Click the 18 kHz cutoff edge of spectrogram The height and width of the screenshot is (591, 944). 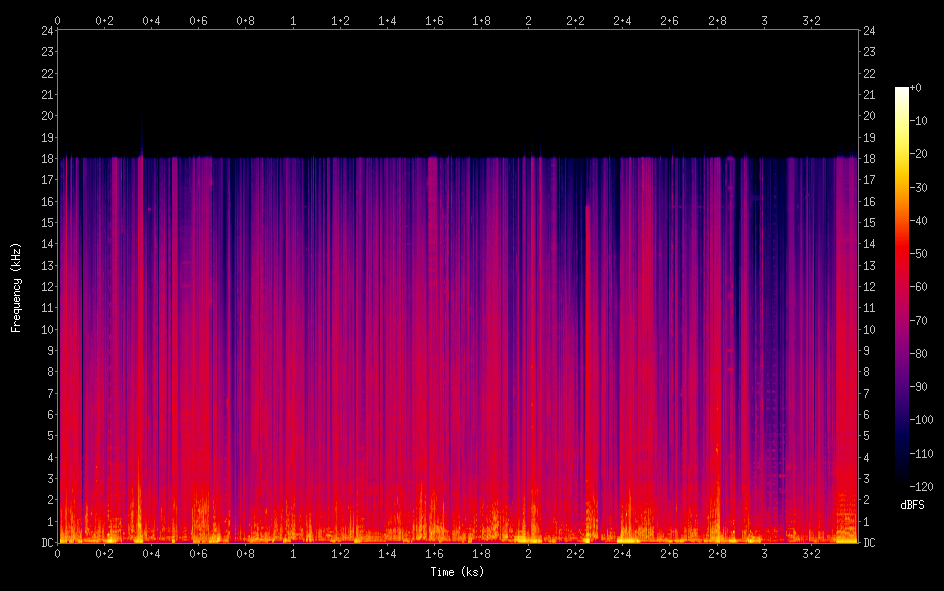[x=457, y=157]
